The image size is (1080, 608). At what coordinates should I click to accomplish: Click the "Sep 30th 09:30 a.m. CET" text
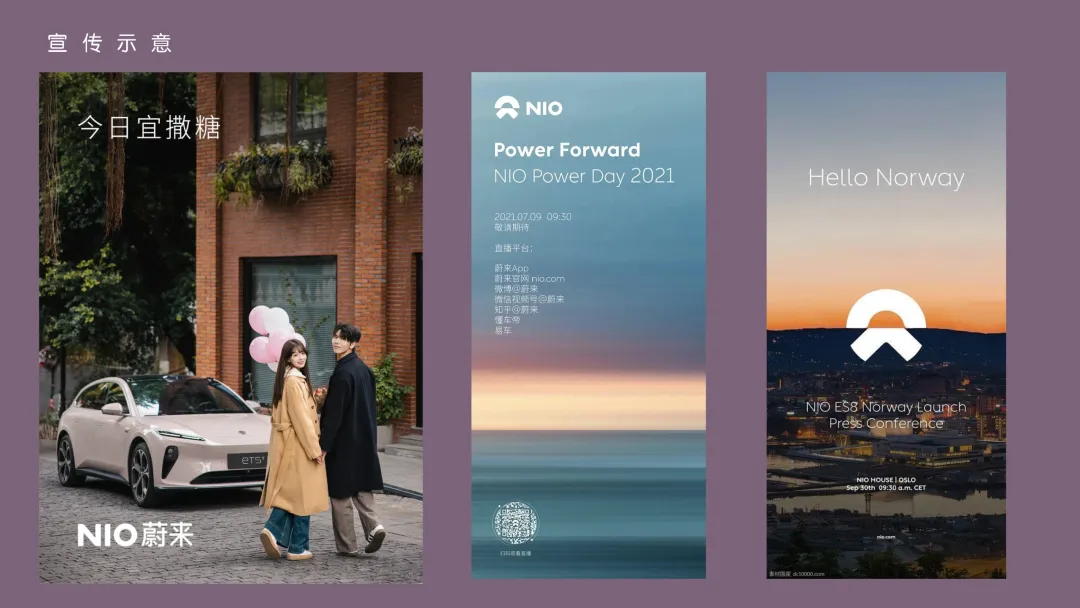click(x=886, y=488)
